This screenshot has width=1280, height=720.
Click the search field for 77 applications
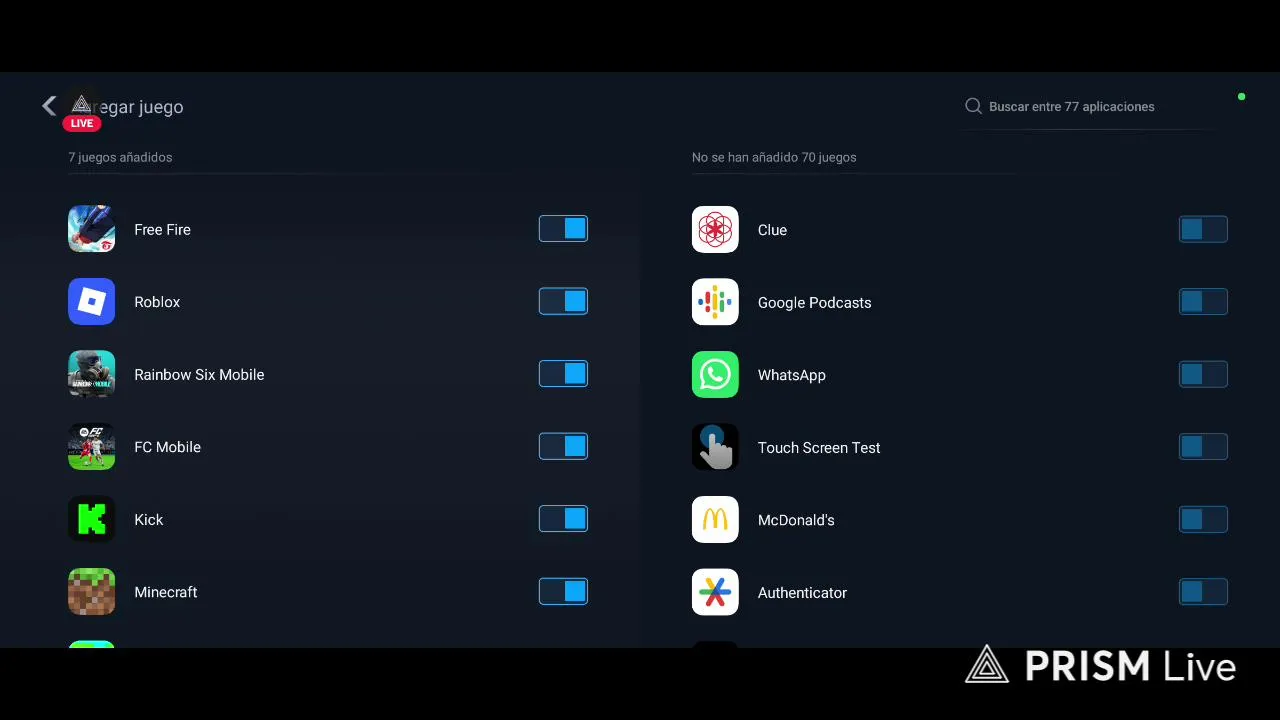click(1090, 107)
